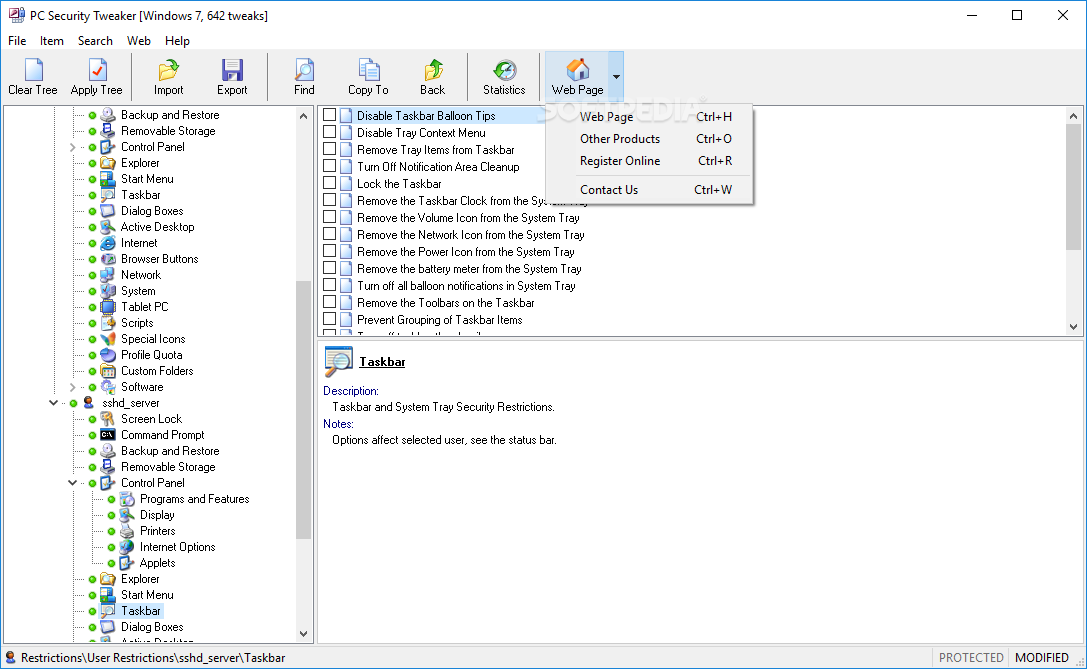Check Remove the Power Icon option
This screenshot has width=1087, height=669.
pyautogui.click(x=329, y=251)
